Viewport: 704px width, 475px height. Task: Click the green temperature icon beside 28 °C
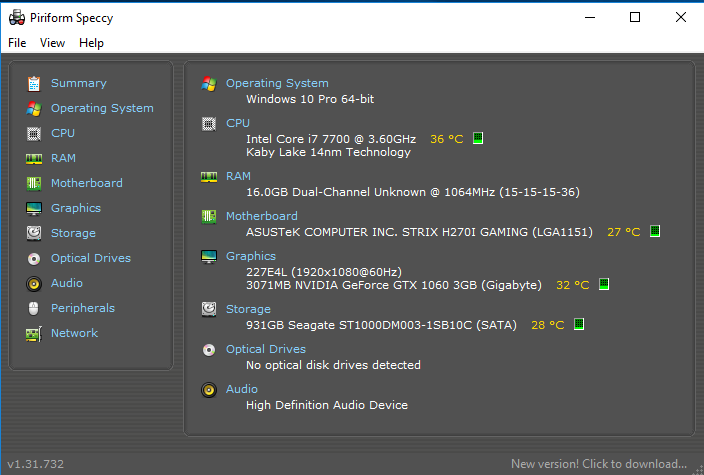579,324
